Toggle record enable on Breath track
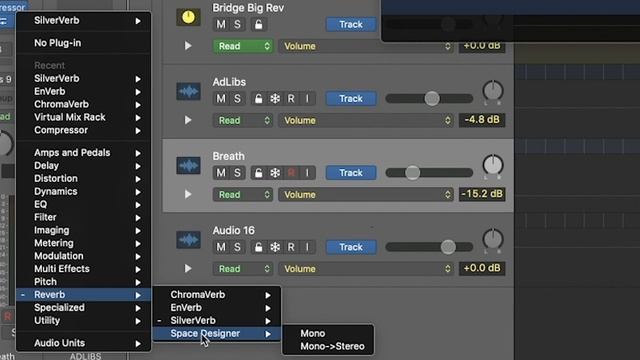The image size is (640, 360). coord(291,173)
